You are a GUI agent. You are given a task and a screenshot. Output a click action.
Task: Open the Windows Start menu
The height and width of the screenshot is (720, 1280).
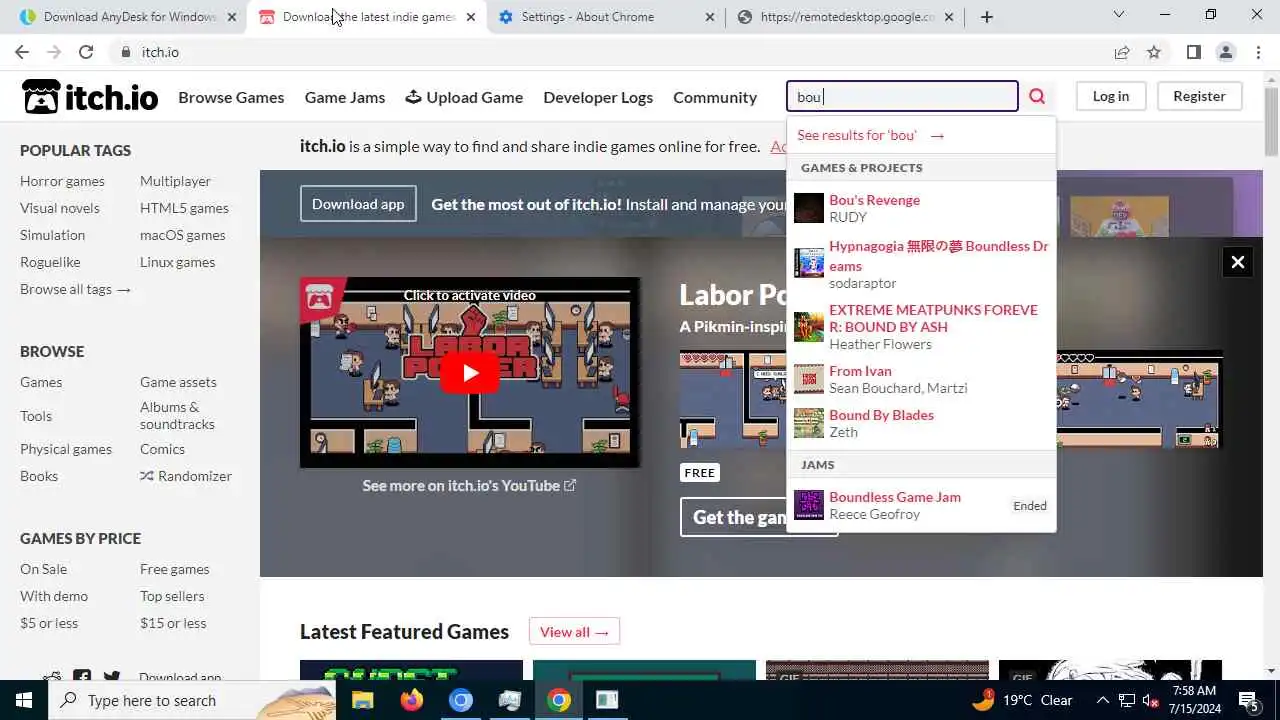pos(24,700)
